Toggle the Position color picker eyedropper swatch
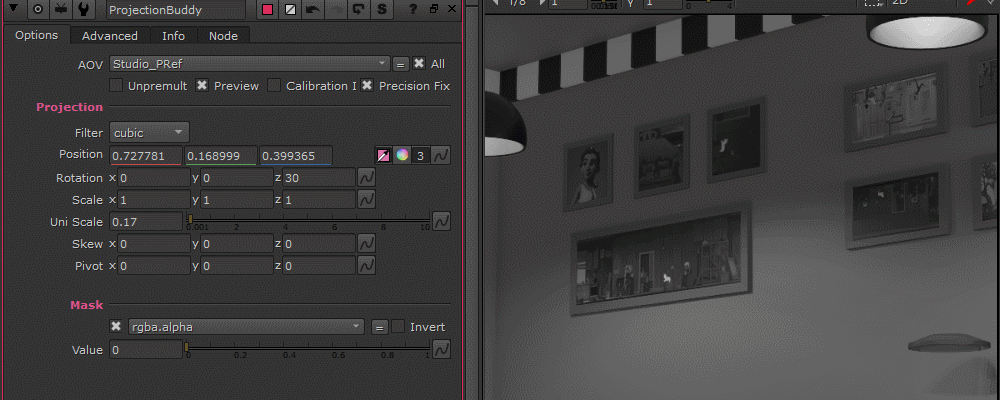 click(x=383, y=156)
